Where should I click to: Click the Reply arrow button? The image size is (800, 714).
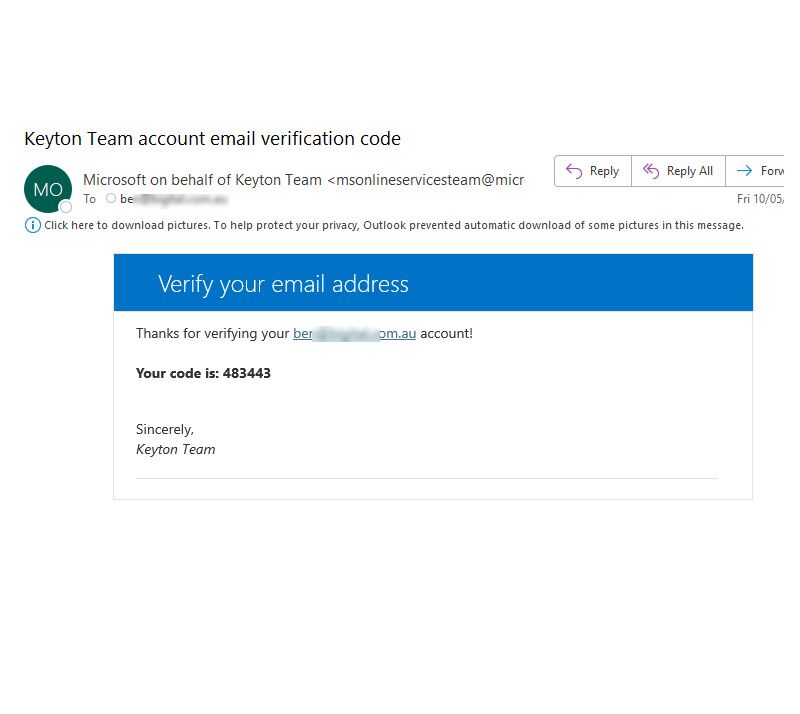coord(593,171)
